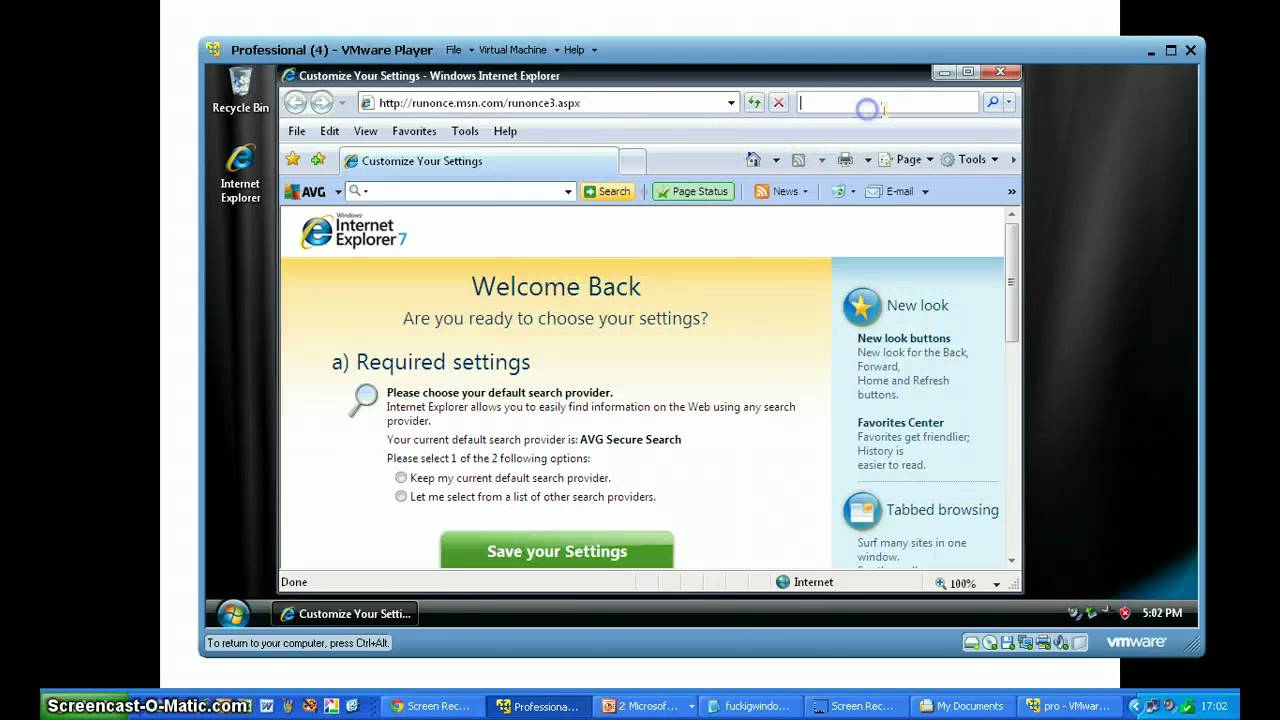Viewport: 1280px width, 720px height.
Task: Open the Page dropdown menu
Action: click(x=907, y=160)
